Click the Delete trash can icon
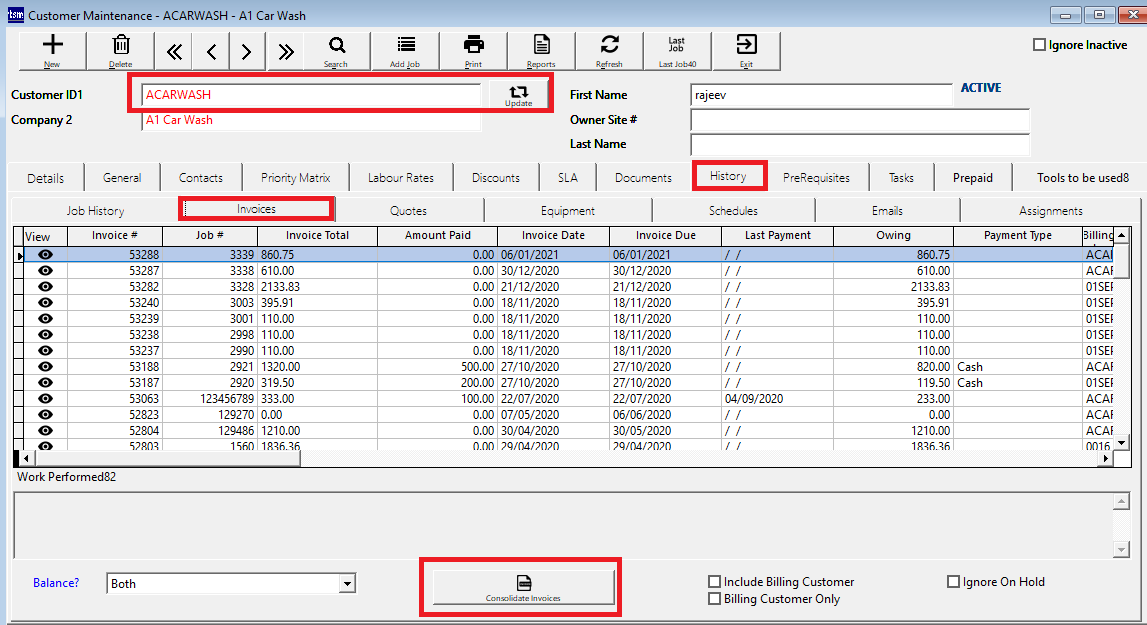This screenshot has height=625, width=1147. tap(121, 48)
